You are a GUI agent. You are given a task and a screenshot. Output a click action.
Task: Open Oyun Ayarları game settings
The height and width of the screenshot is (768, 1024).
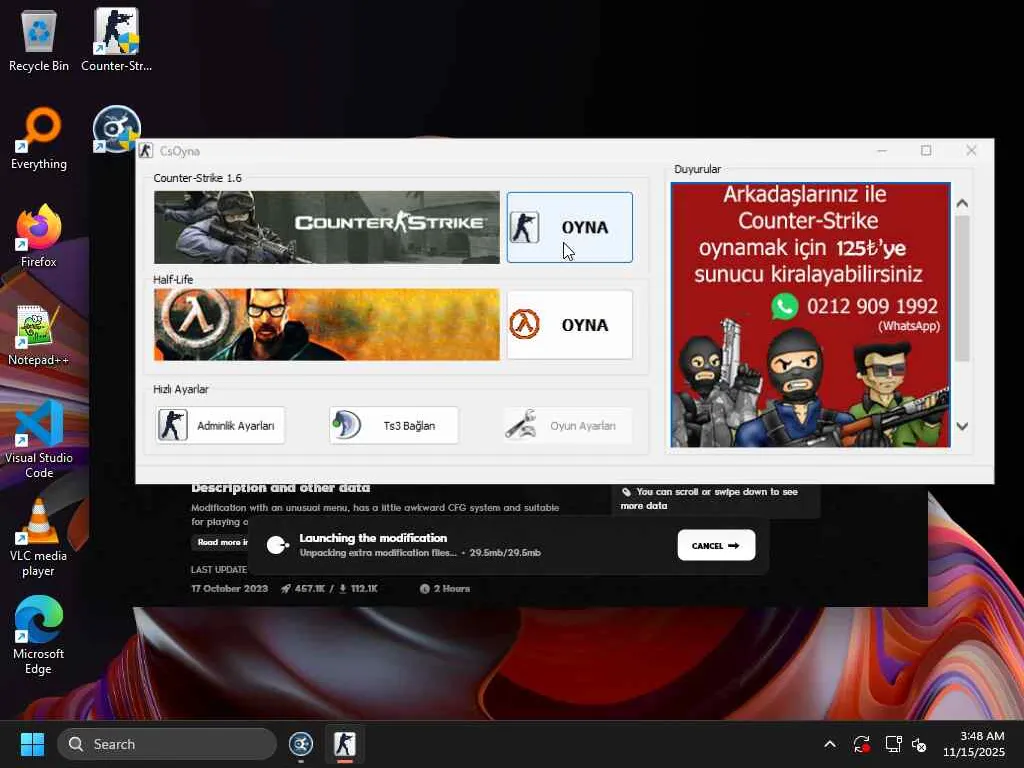pyautogui.click(x=568, y=425)
